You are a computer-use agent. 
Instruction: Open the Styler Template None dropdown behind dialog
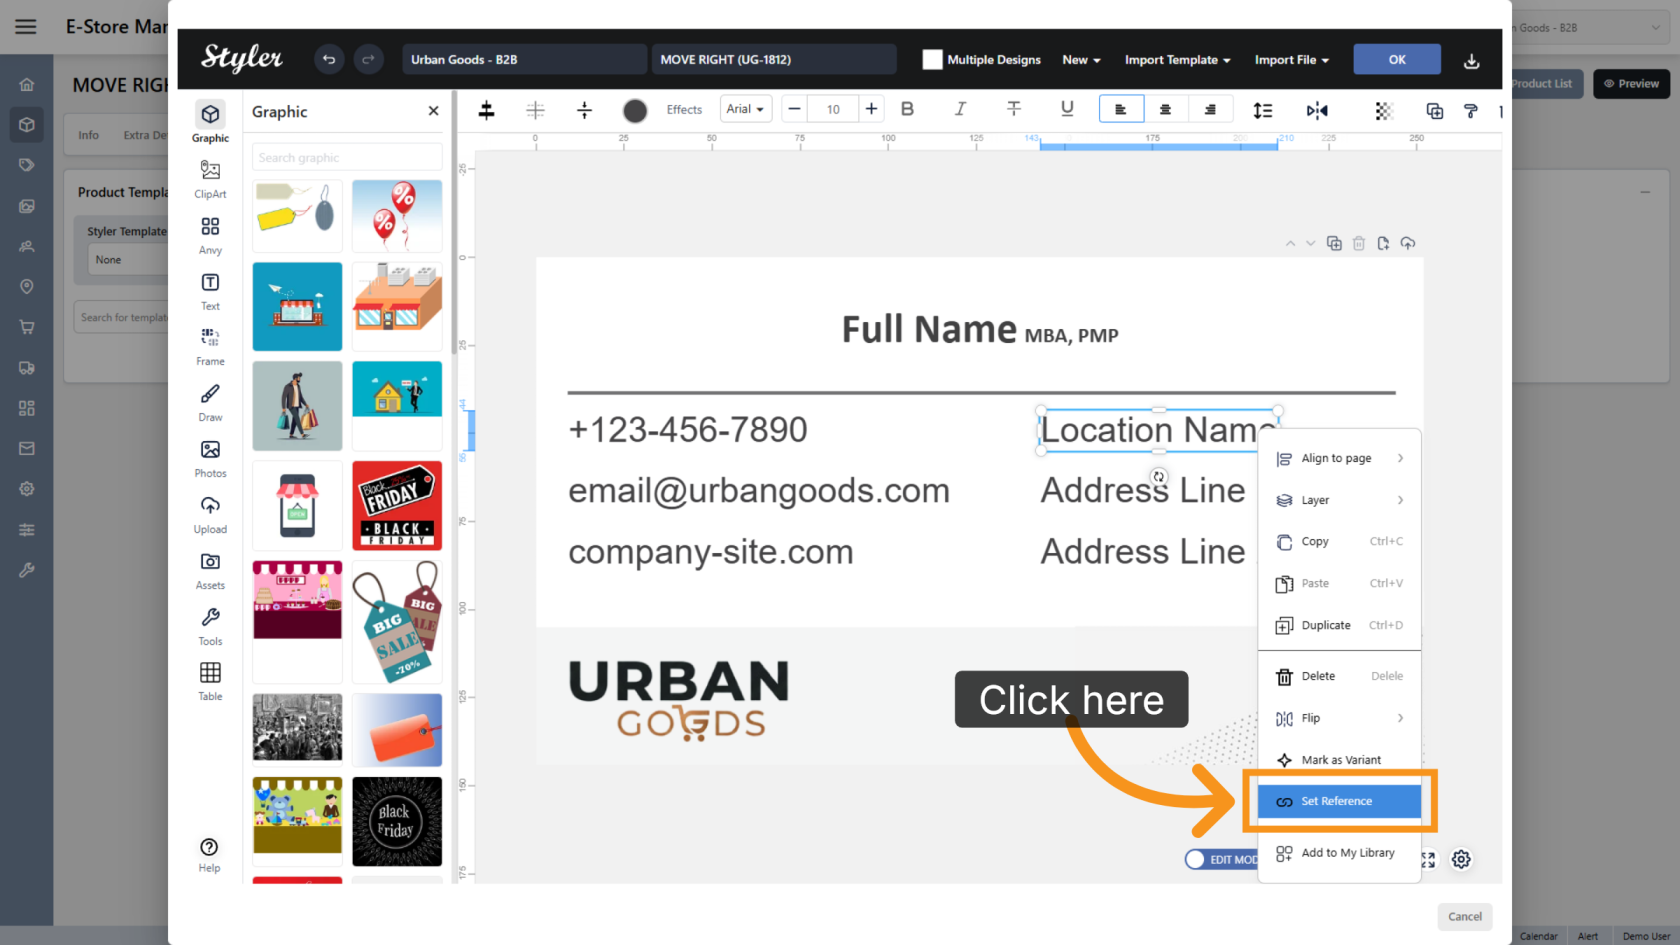pos(129,260)
